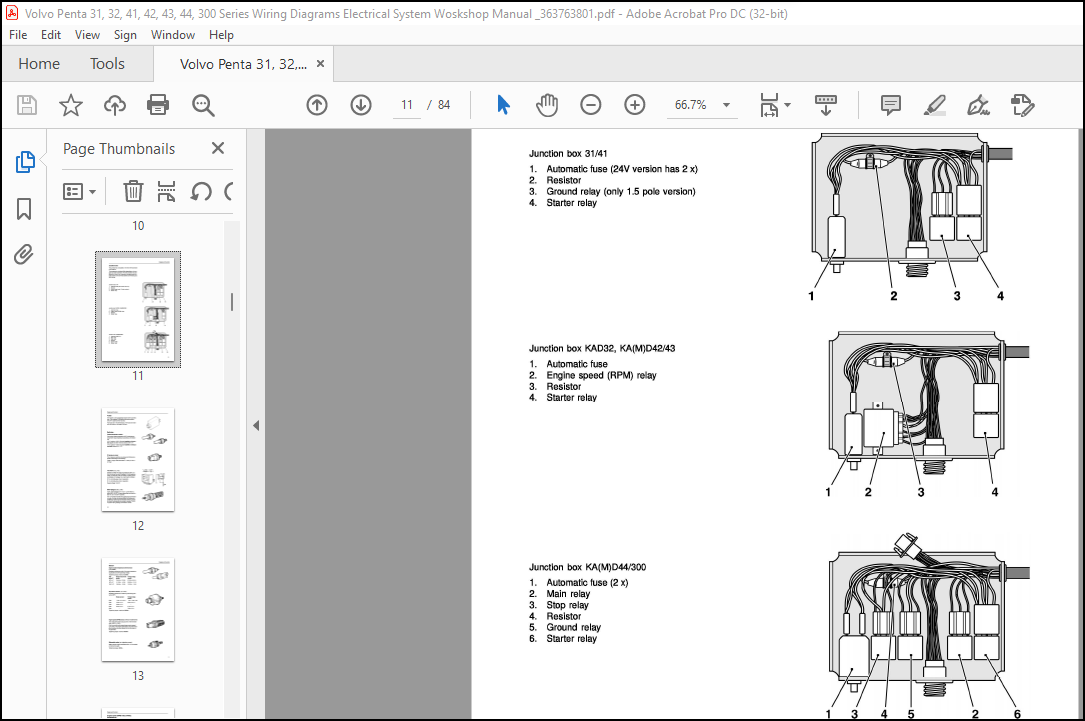This screenshot has height=721, width=1085.
Task: Open the View menu
Action: click(x=87, y=35)
